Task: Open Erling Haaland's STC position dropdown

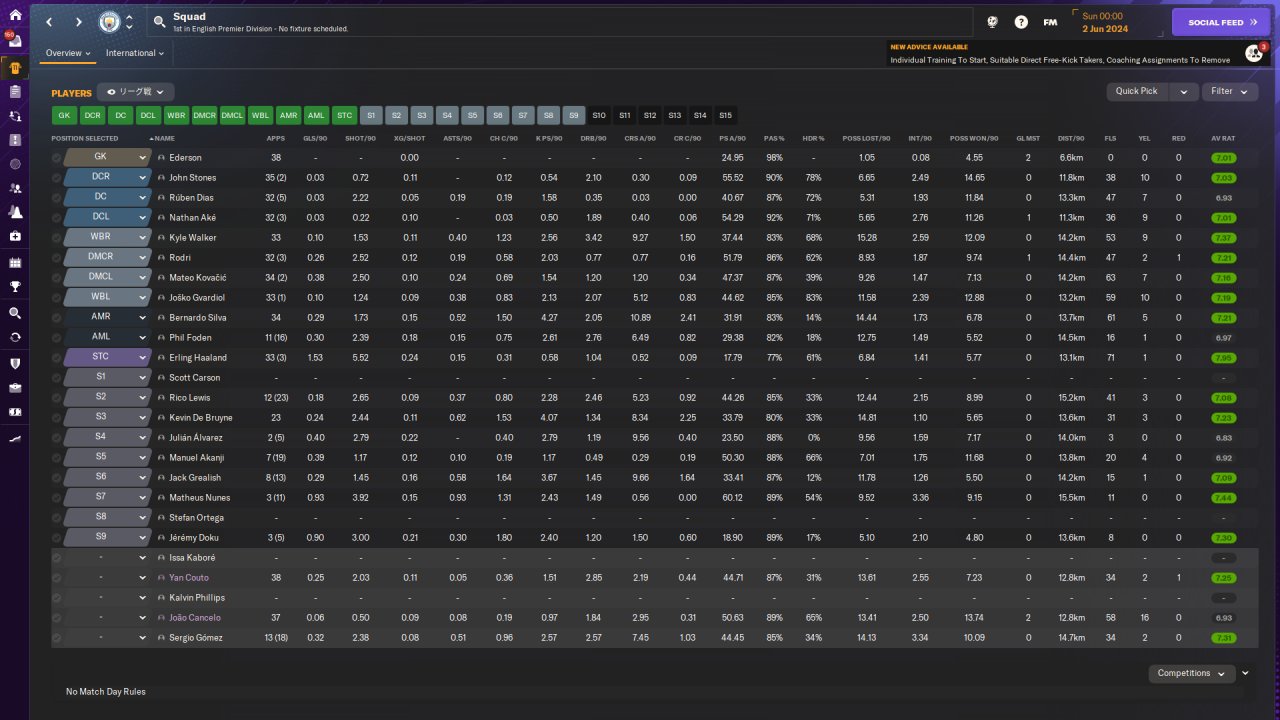Action: (106, 357)
